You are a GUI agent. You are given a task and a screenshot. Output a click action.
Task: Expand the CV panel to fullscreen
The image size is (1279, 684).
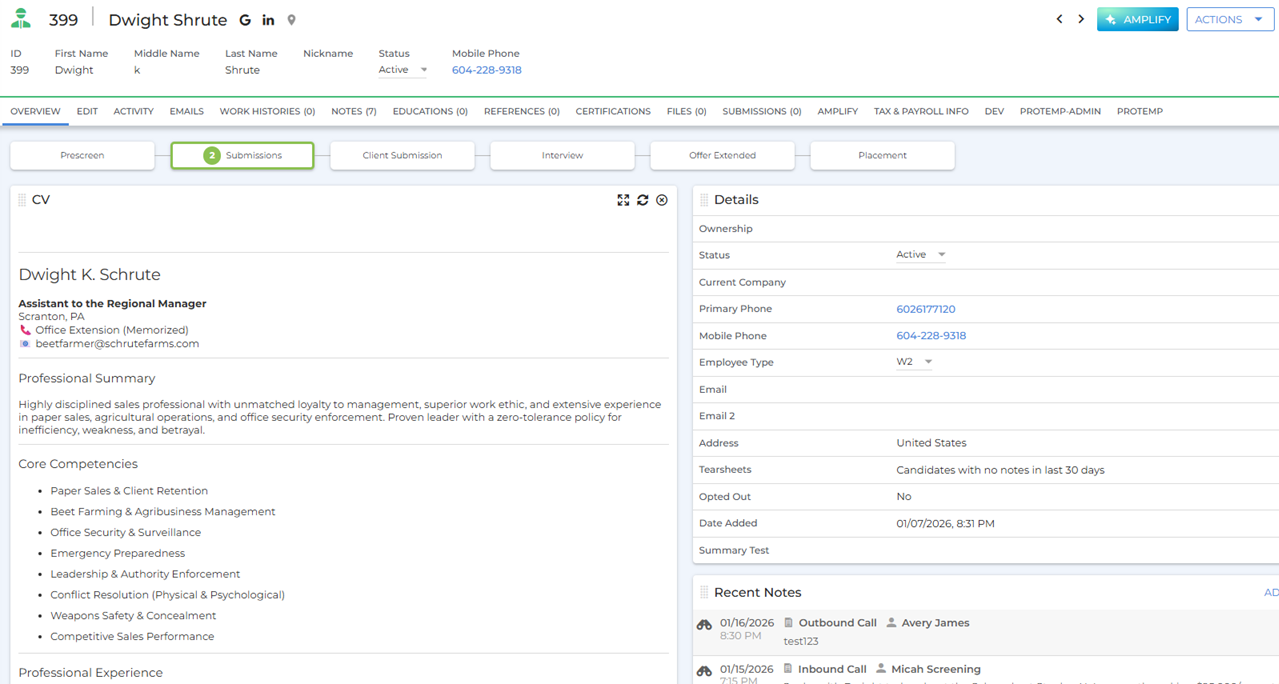(623, 200)
